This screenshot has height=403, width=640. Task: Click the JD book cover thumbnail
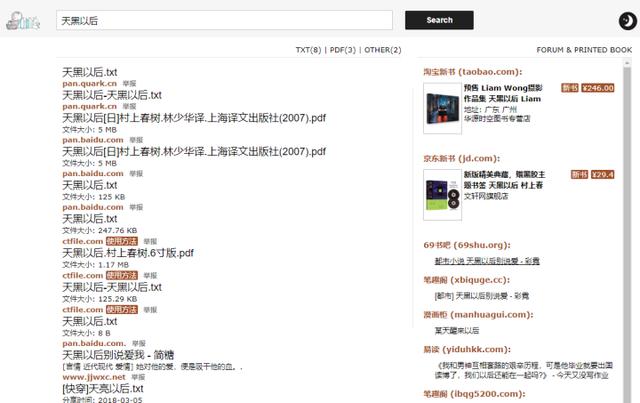pos(443,194)
